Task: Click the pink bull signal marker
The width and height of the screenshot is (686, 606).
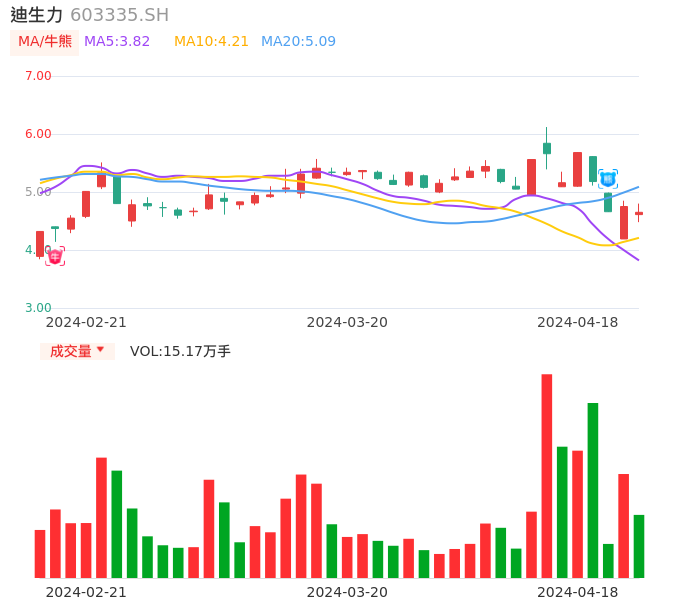Action: click(x=55, y=256)
